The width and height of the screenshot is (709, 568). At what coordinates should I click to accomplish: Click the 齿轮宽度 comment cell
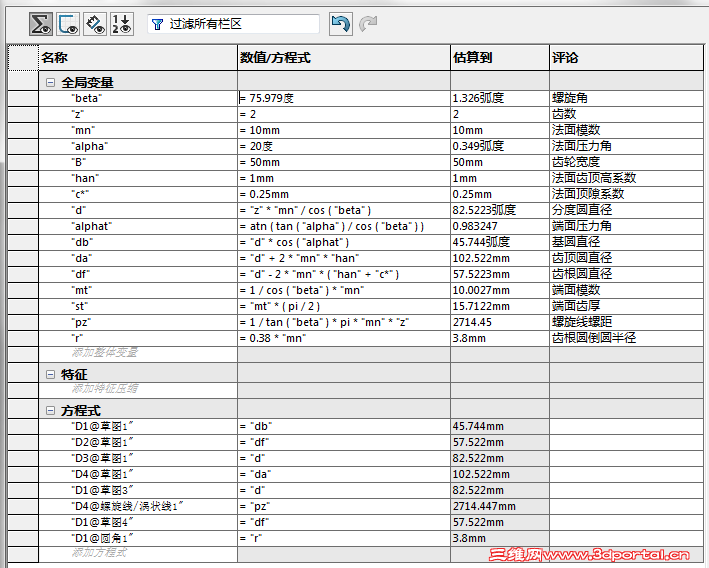coord(626,162)
